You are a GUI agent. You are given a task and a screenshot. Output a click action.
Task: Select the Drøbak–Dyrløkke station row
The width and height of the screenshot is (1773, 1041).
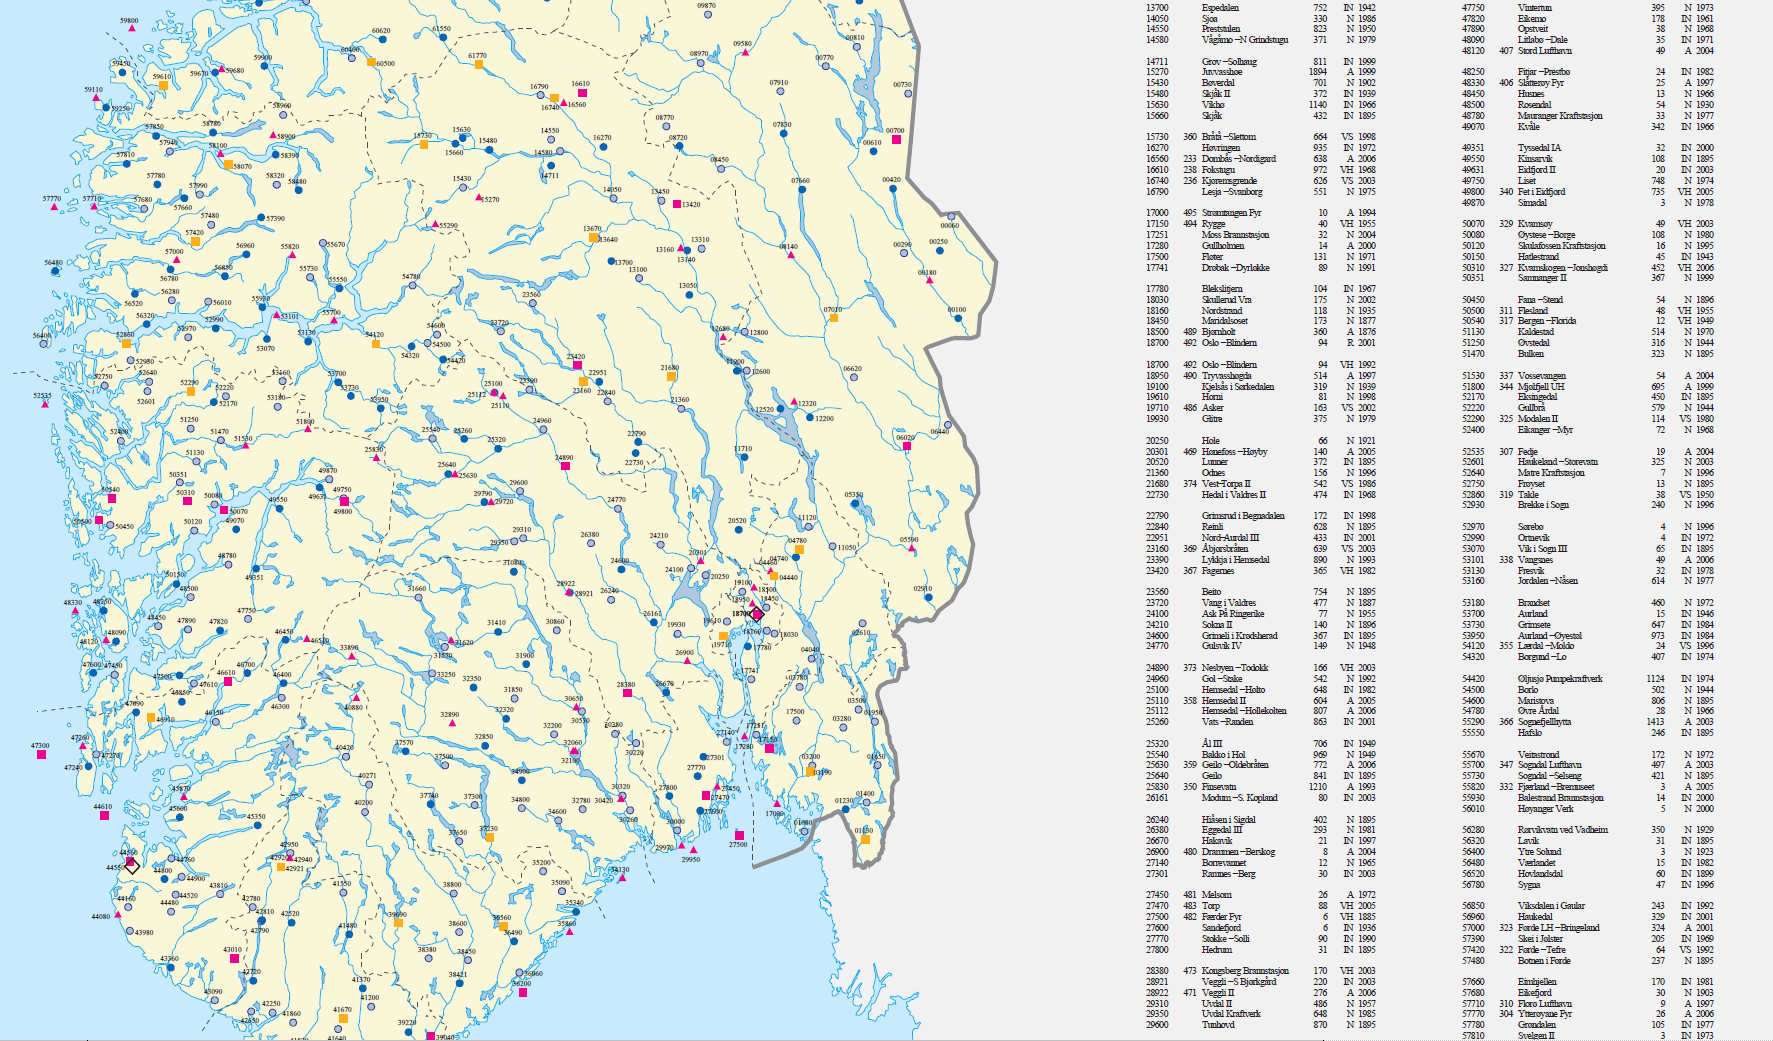click(x=1261, y=268)
